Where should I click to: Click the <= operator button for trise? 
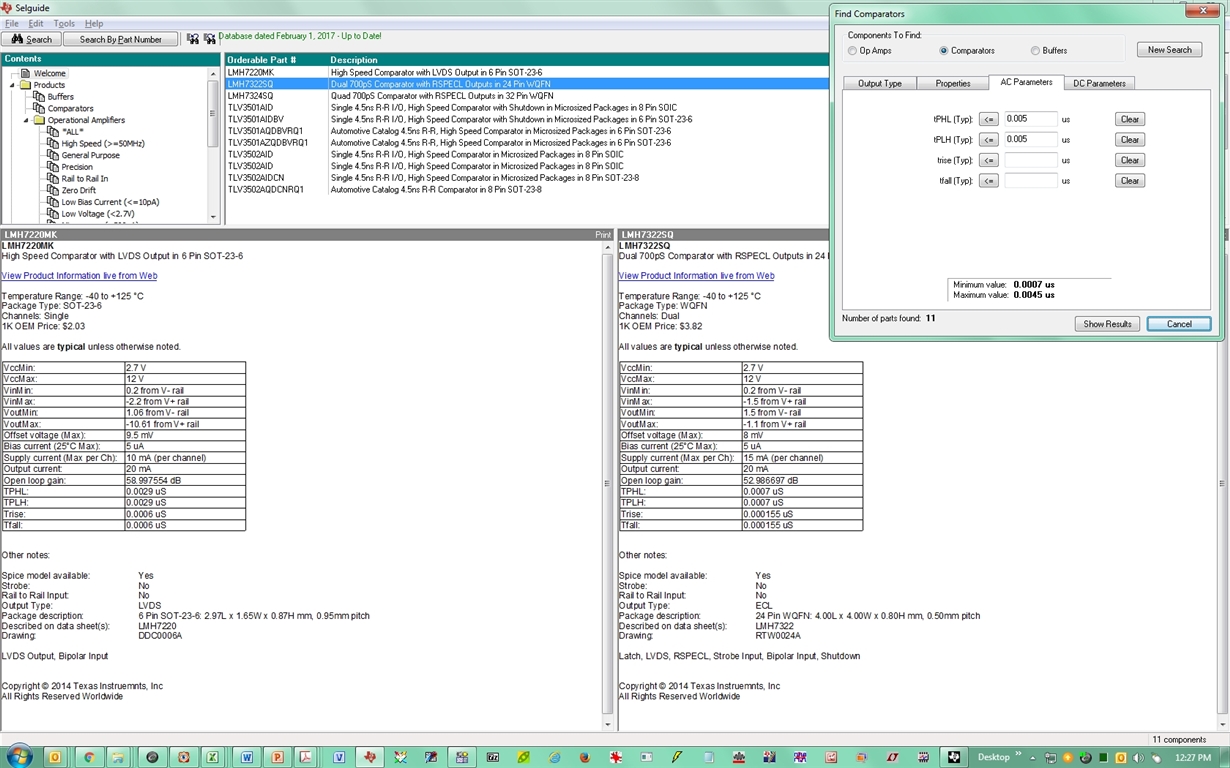[988, 160]
